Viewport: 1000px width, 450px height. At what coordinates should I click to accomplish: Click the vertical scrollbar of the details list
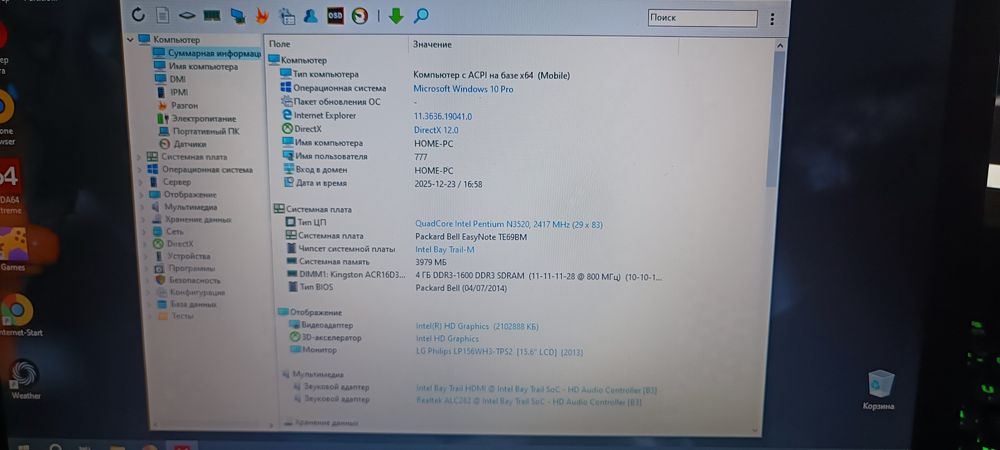tap(774, 118)
